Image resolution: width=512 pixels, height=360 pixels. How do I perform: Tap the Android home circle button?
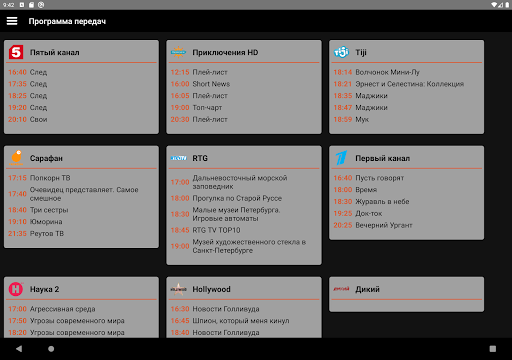tap(51, 349)
